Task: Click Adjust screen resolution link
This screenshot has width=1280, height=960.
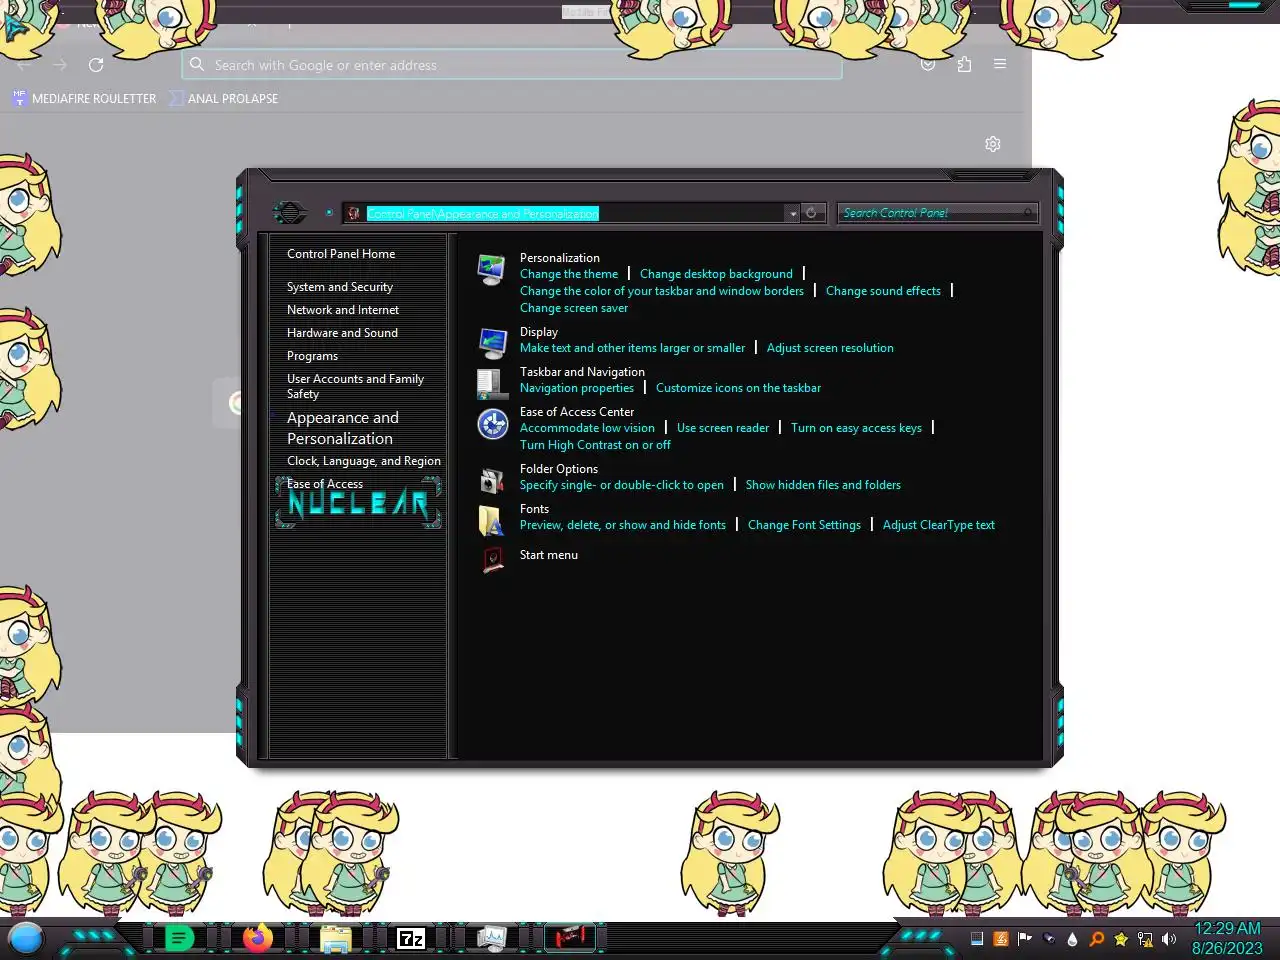Action: click(830, 348)
